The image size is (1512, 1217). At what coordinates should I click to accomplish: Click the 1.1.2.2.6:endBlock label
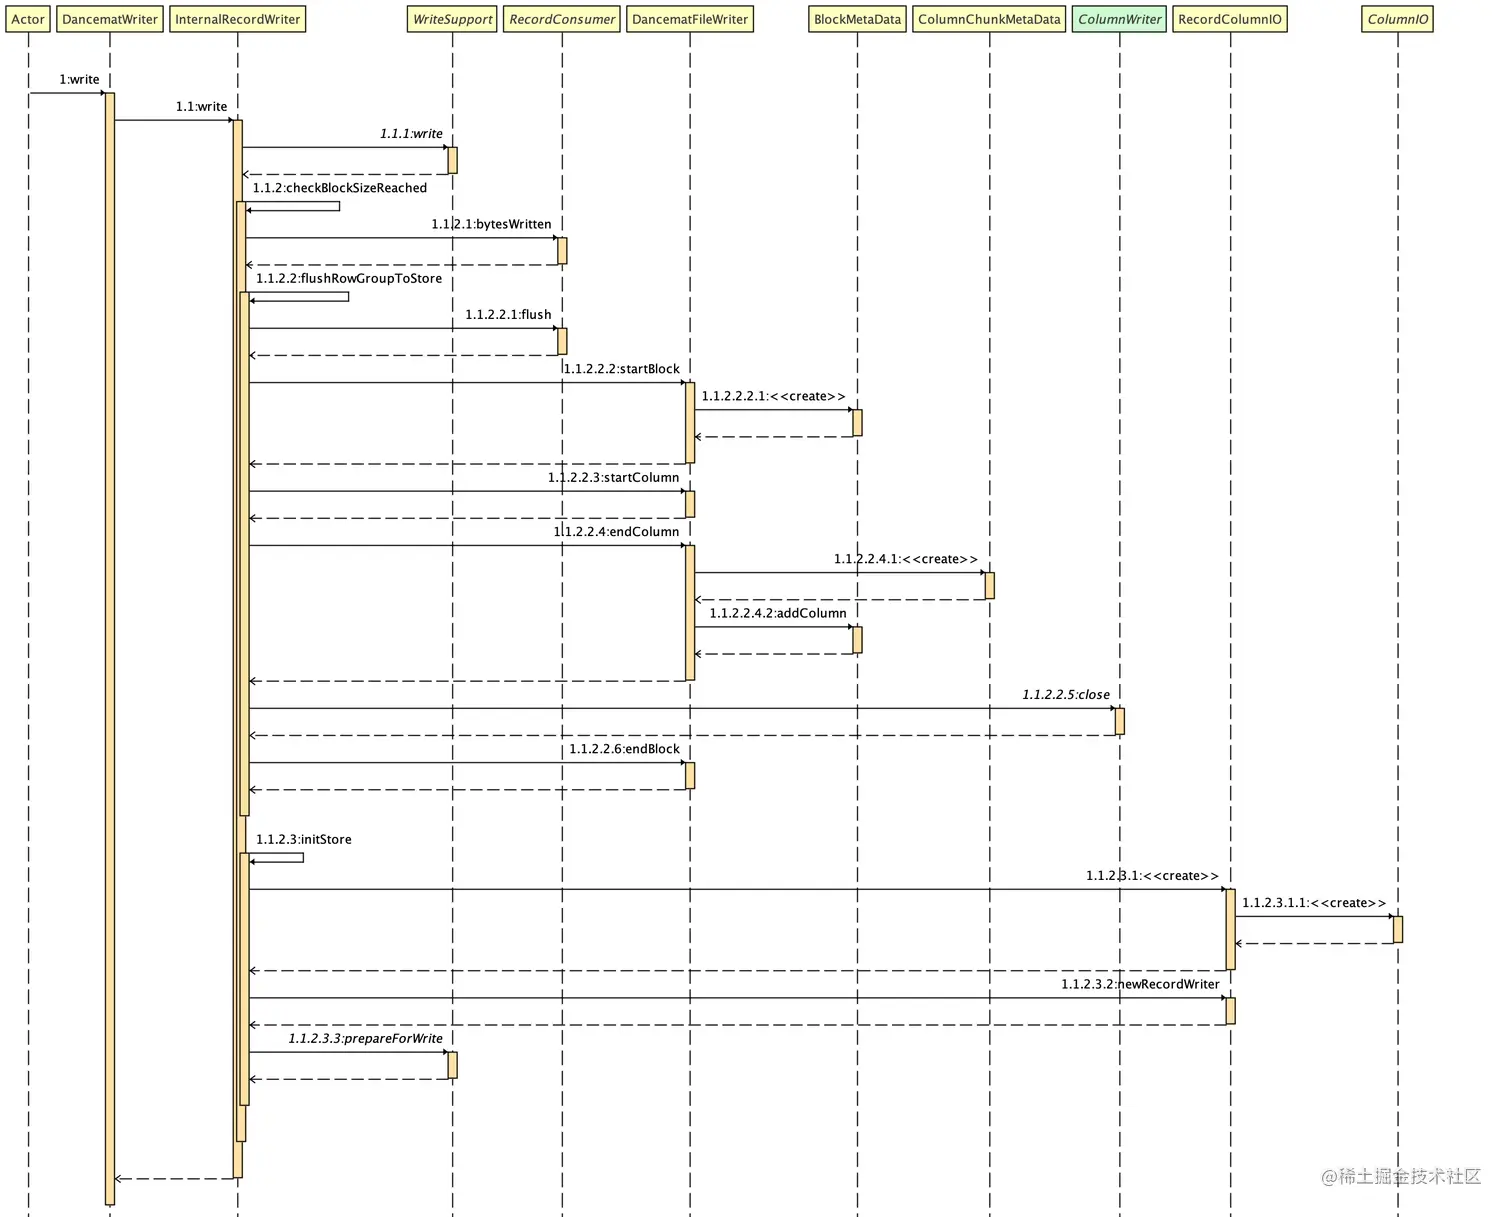(x=624, y=748)
